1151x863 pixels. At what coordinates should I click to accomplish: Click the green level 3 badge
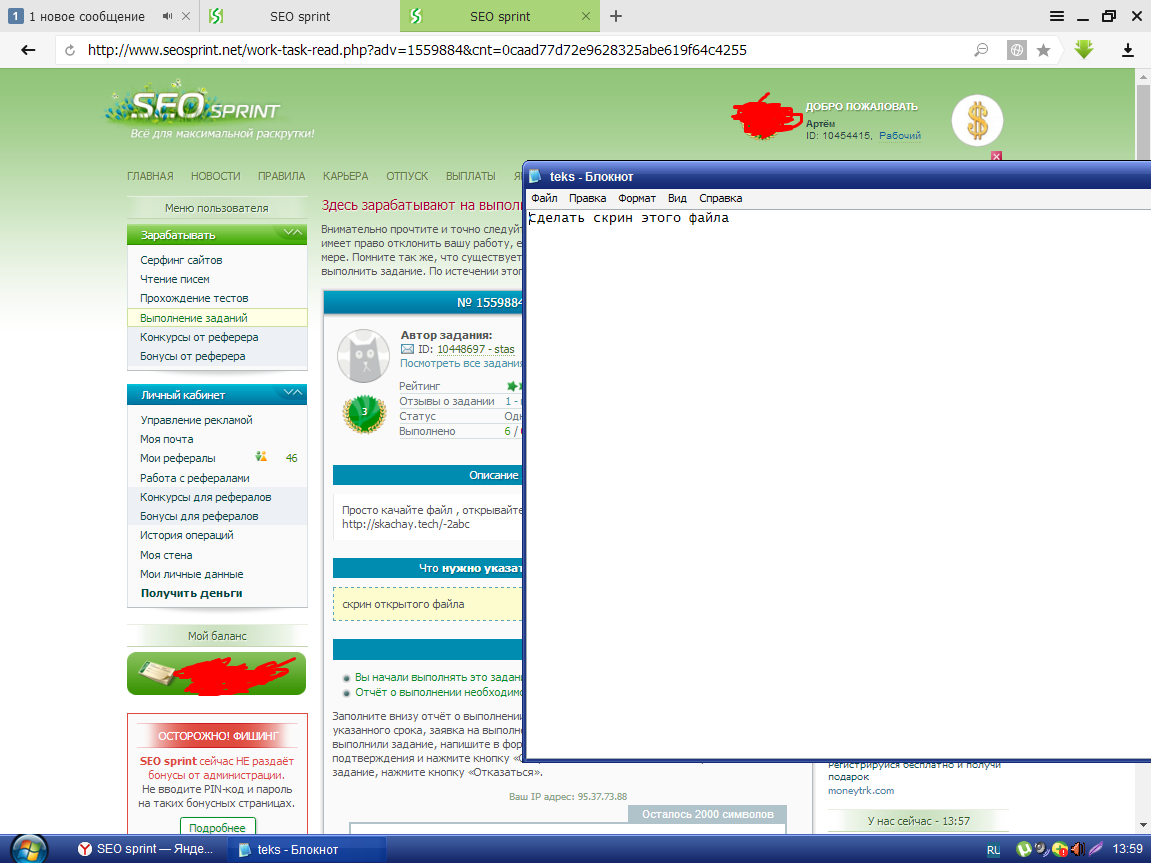click(x=364, y=413)
